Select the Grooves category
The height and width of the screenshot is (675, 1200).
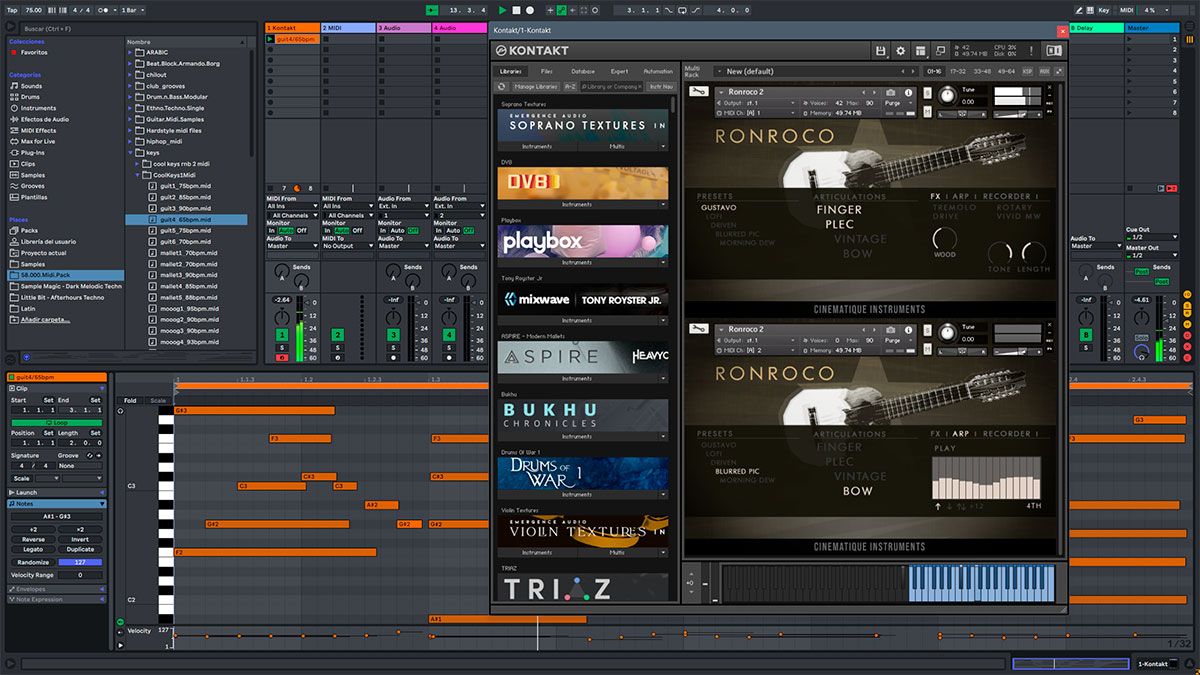32,186
